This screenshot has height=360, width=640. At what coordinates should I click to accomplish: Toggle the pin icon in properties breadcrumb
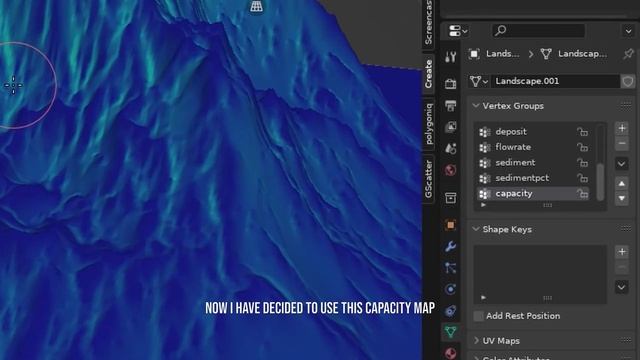[x=629, y=54]
